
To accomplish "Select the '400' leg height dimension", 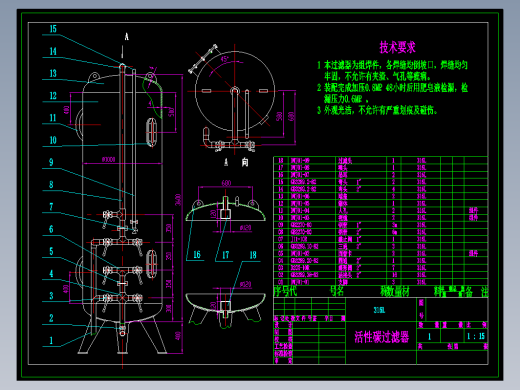I will click(x=178, y=335).
